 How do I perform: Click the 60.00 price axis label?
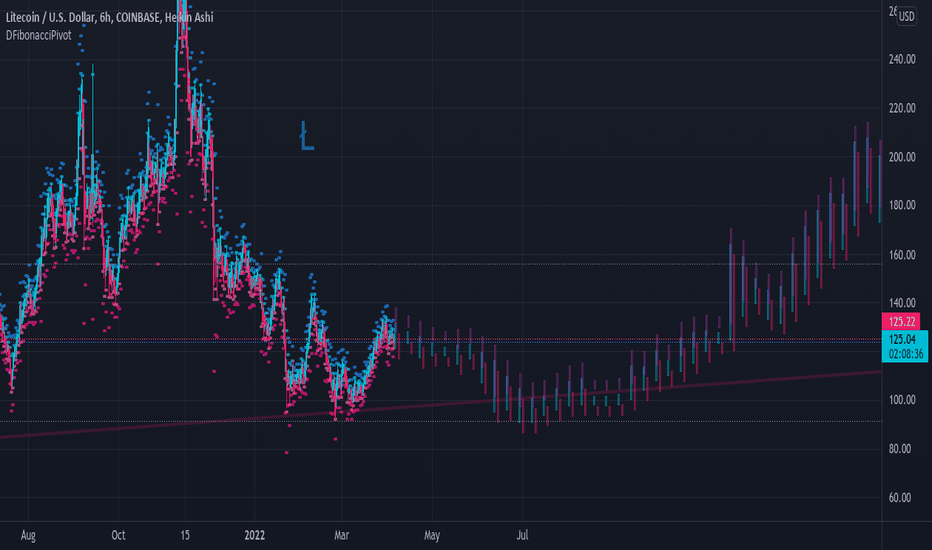pos(899,498)
